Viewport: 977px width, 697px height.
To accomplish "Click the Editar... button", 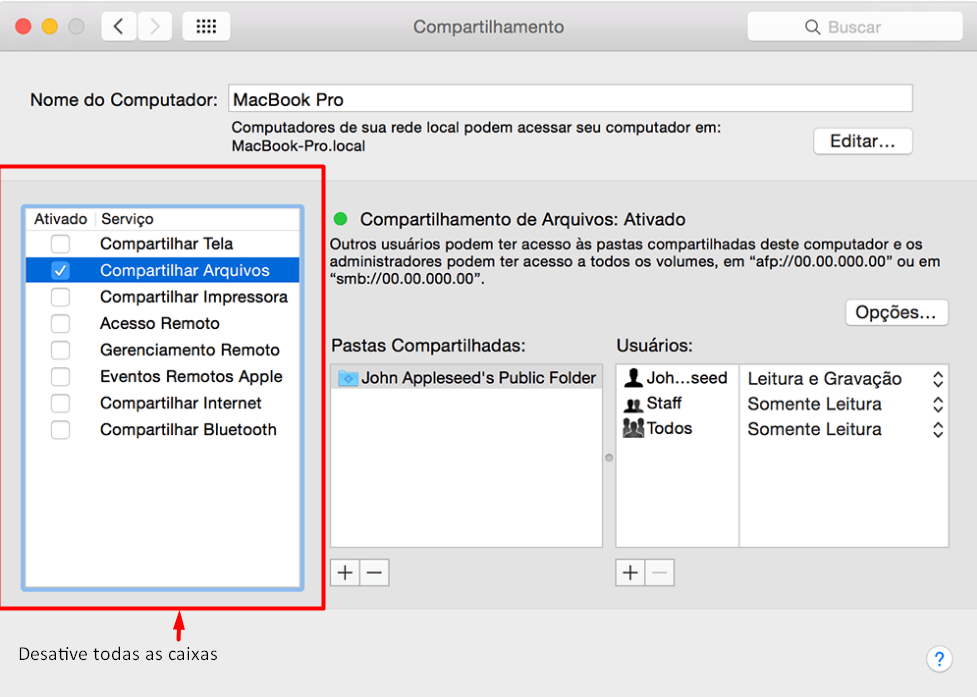I will coord(863,141).
